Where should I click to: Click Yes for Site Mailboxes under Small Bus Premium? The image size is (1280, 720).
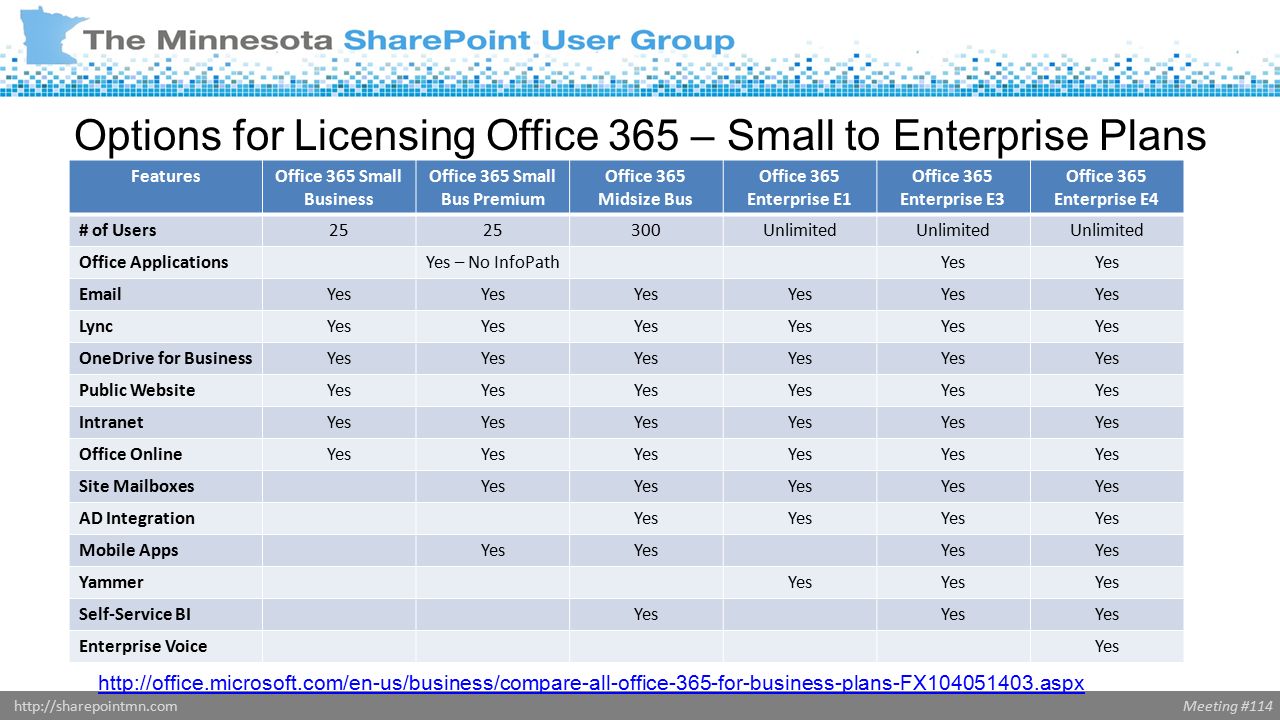coord(492,486)
